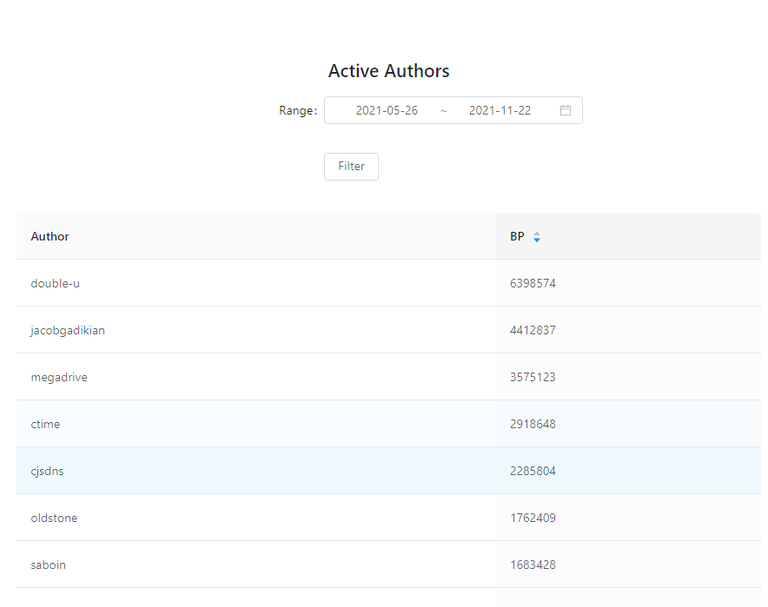Select author cjsdns
Viewport: 768px width, 607px height.
click(x=47, y=471)
